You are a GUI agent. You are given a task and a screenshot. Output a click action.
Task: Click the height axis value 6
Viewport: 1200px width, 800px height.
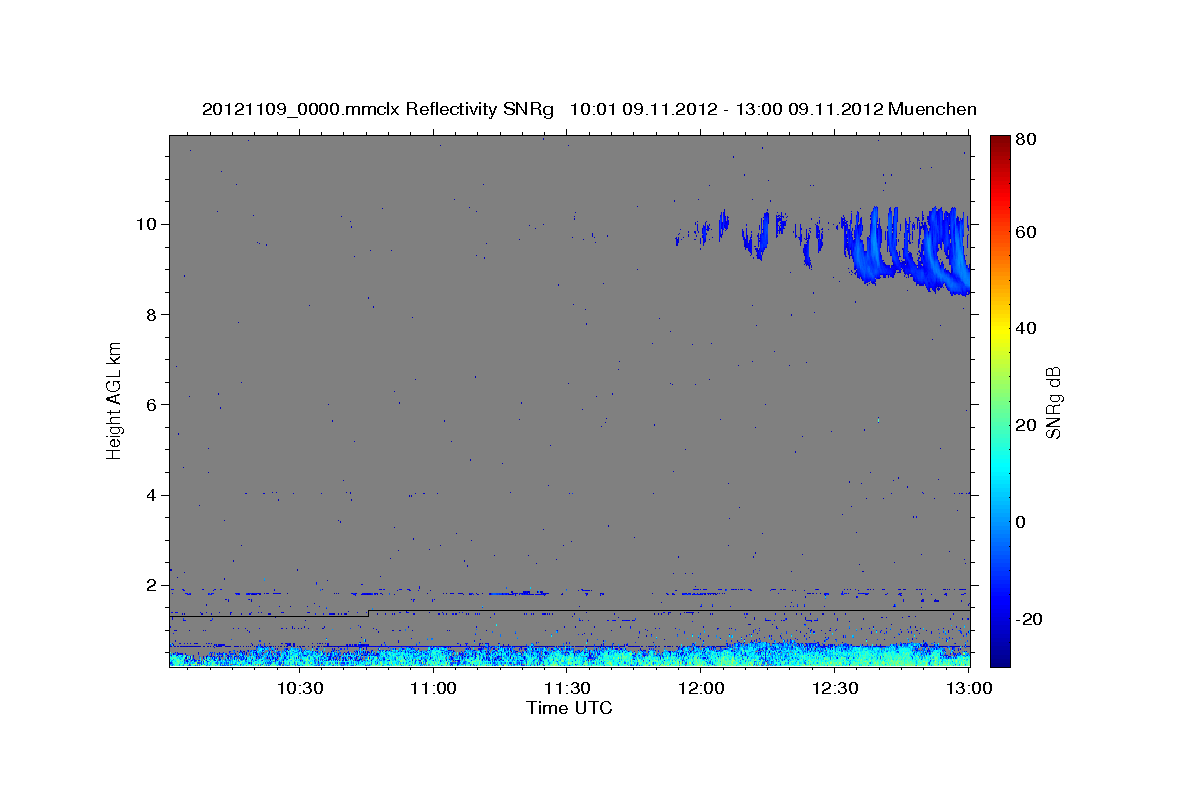(x=152, y=404)
